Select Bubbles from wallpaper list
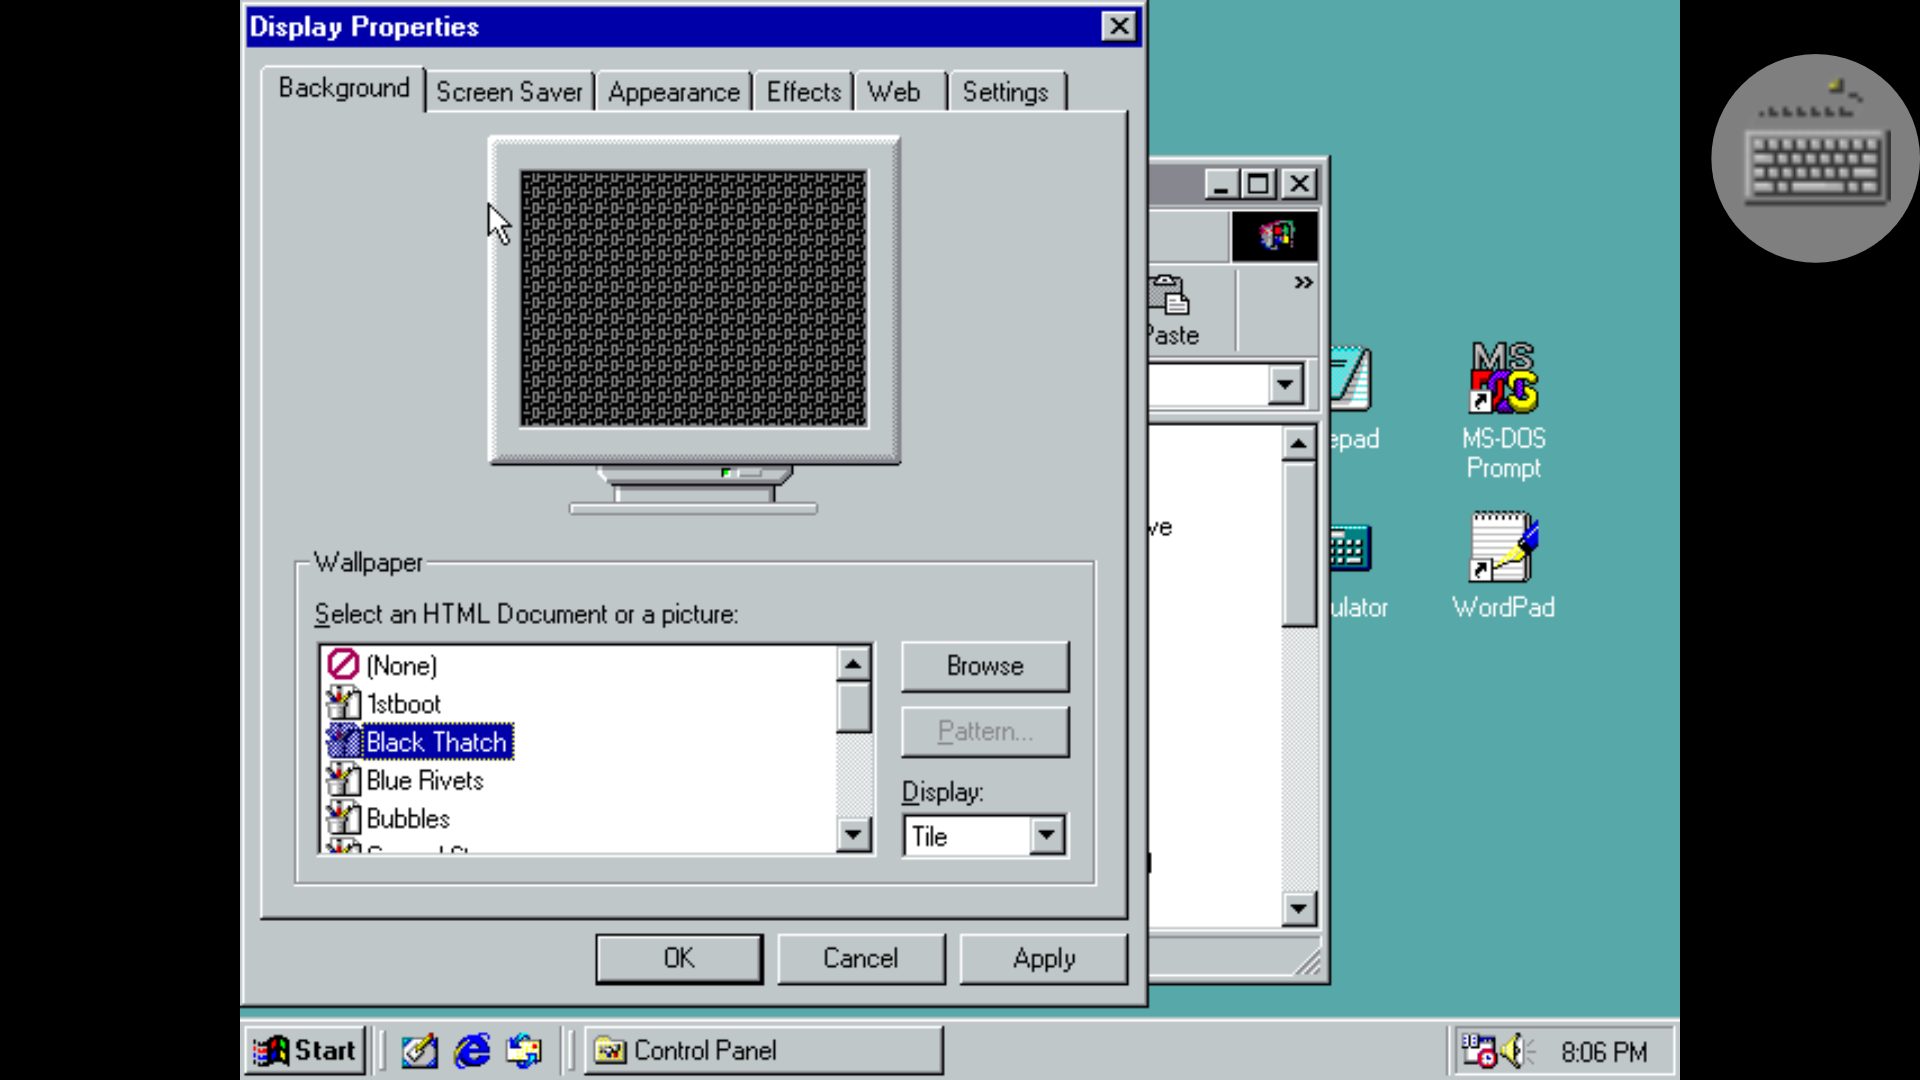This screenshot has width=1920, height=1080. [406, 818]
